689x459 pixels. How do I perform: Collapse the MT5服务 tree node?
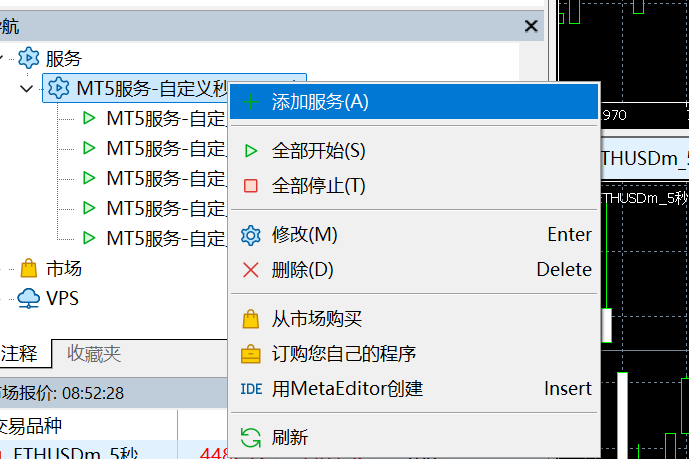pyautogui.click(x=26, y=89)
